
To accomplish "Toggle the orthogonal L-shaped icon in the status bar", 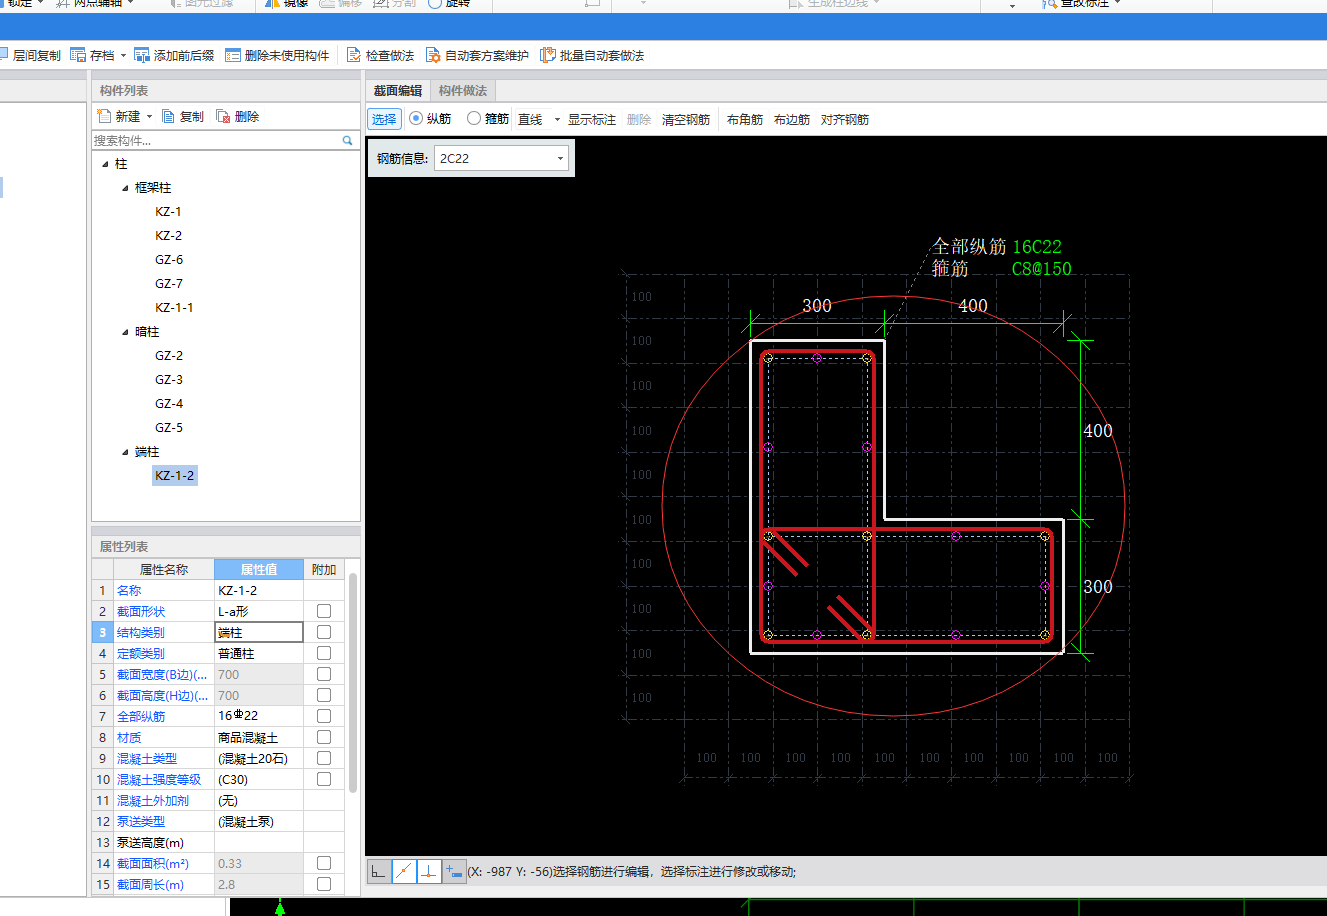I will coord(378,872).
